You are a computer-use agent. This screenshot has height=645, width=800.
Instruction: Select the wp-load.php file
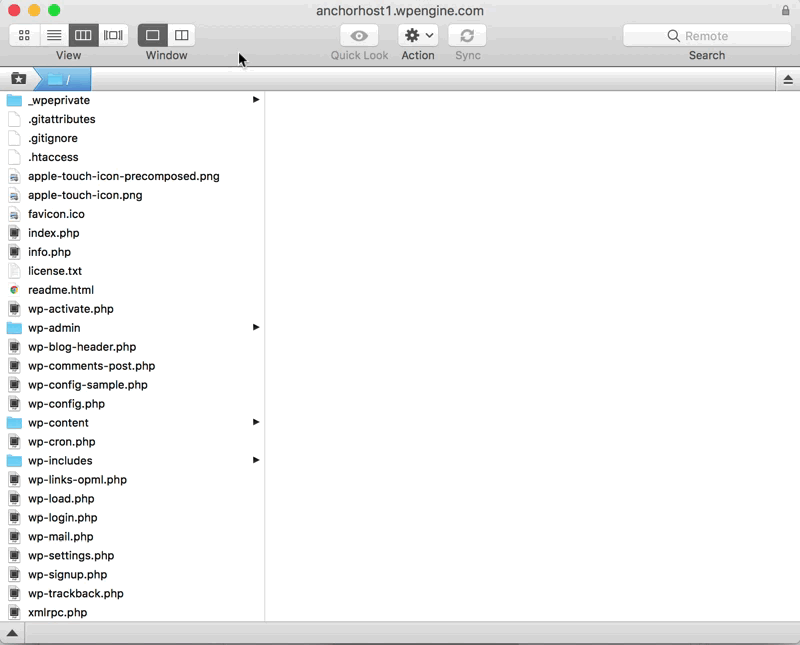pyautogui.click(x=132, y=499)
